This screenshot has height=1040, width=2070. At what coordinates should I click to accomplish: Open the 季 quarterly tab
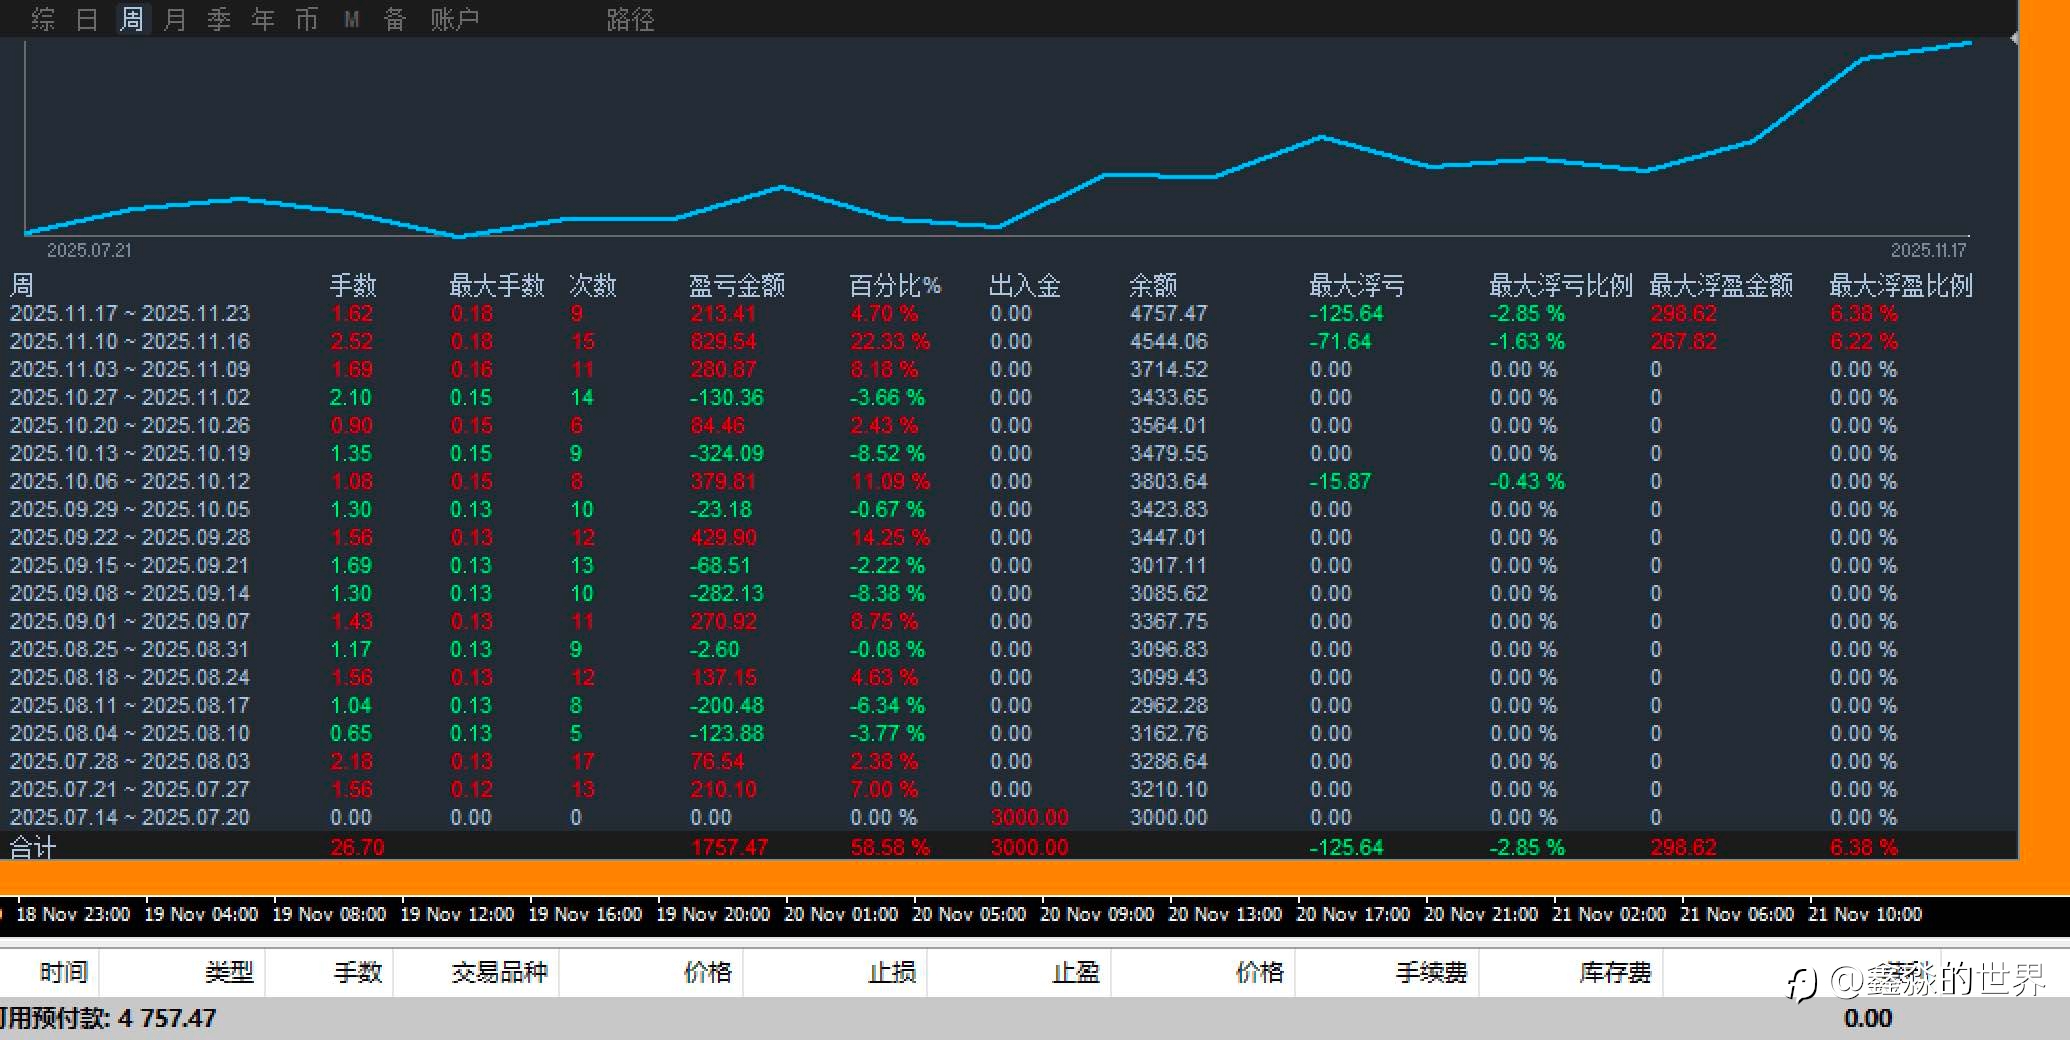pos(219,19)
